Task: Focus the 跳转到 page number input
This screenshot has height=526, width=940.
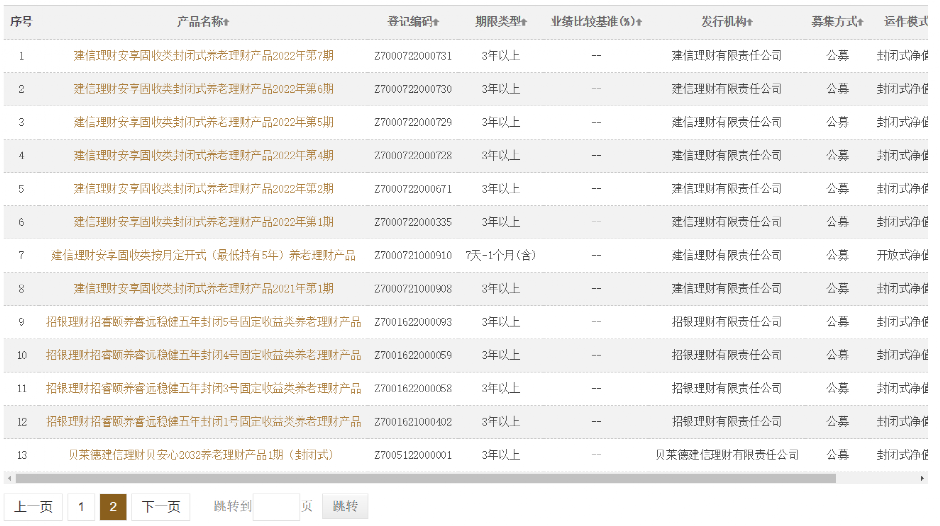Action: [276, 507]
